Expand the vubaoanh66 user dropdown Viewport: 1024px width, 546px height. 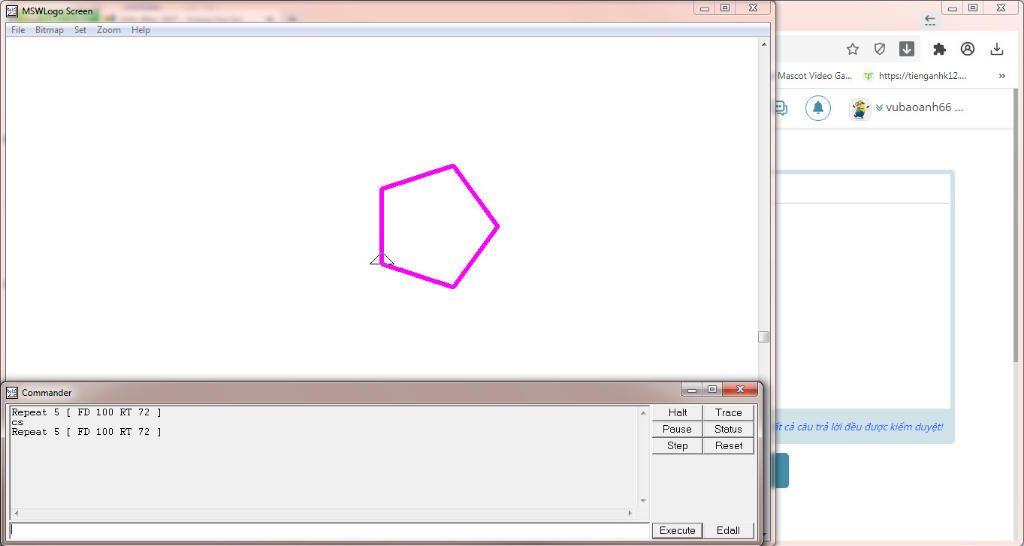[x=880, y=108]
